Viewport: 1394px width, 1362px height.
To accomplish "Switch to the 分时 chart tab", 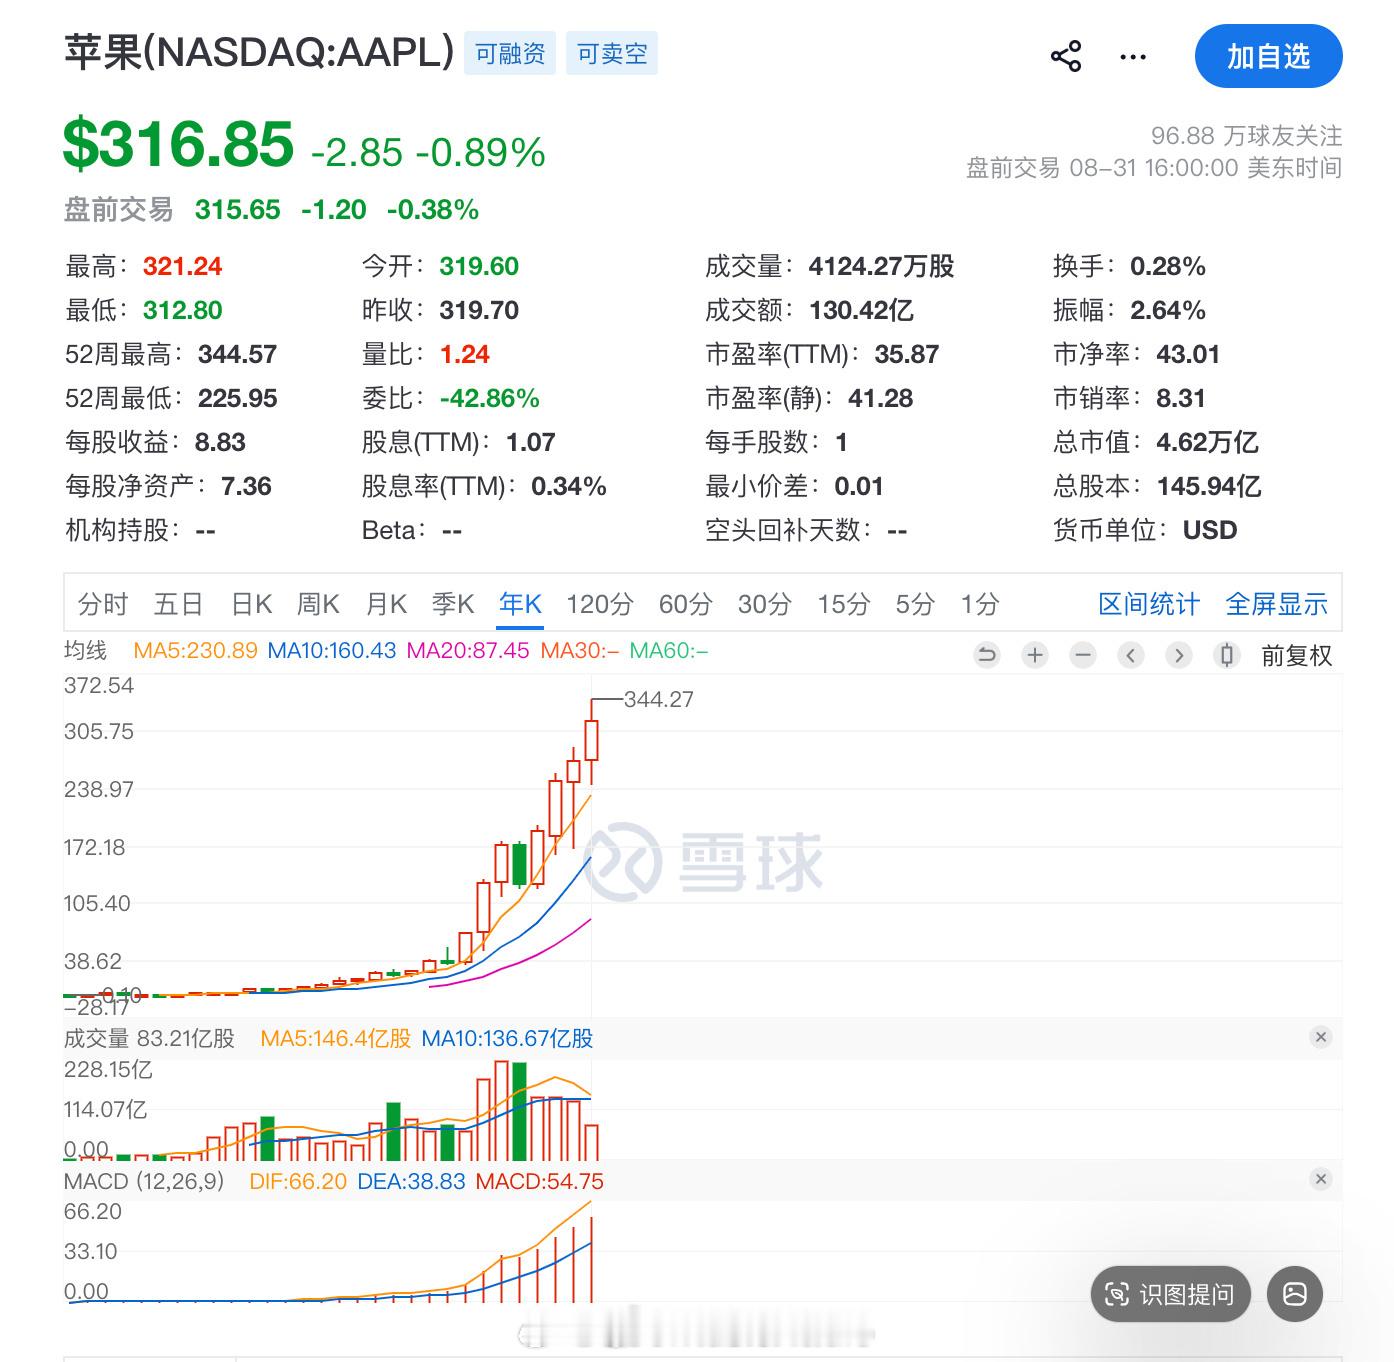I will [x=103, y=604].
